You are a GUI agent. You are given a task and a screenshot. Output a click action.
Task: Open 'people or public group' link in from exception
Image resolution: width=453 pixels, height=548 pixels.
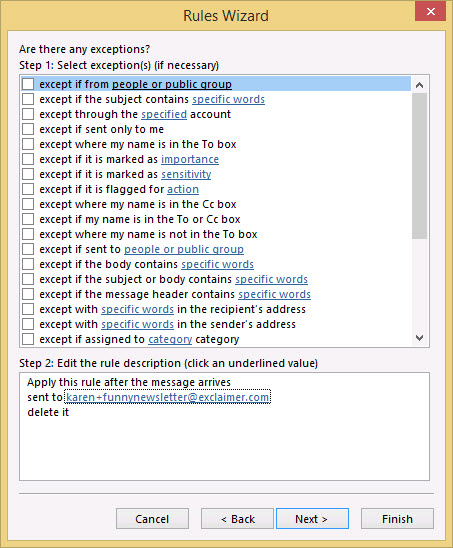click(x=172, y=84)
